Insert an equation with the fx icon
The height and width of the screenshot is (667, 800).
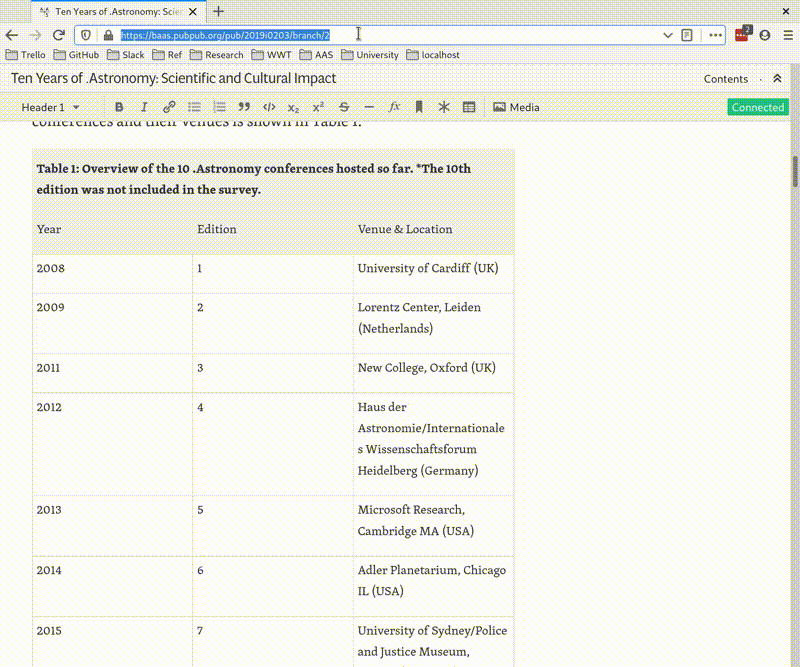[x=394, y=107]
